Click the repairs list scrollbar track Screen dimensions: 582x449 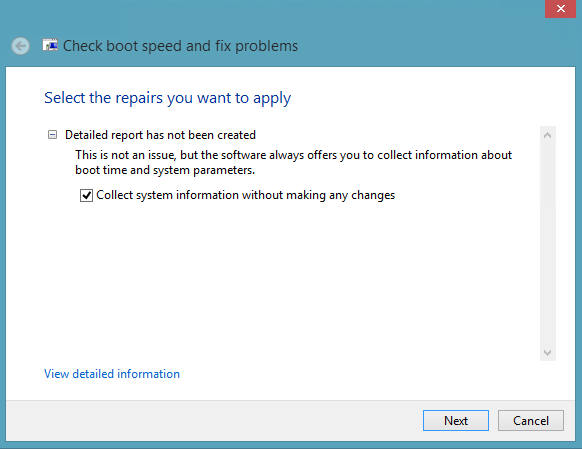(548, 243)
